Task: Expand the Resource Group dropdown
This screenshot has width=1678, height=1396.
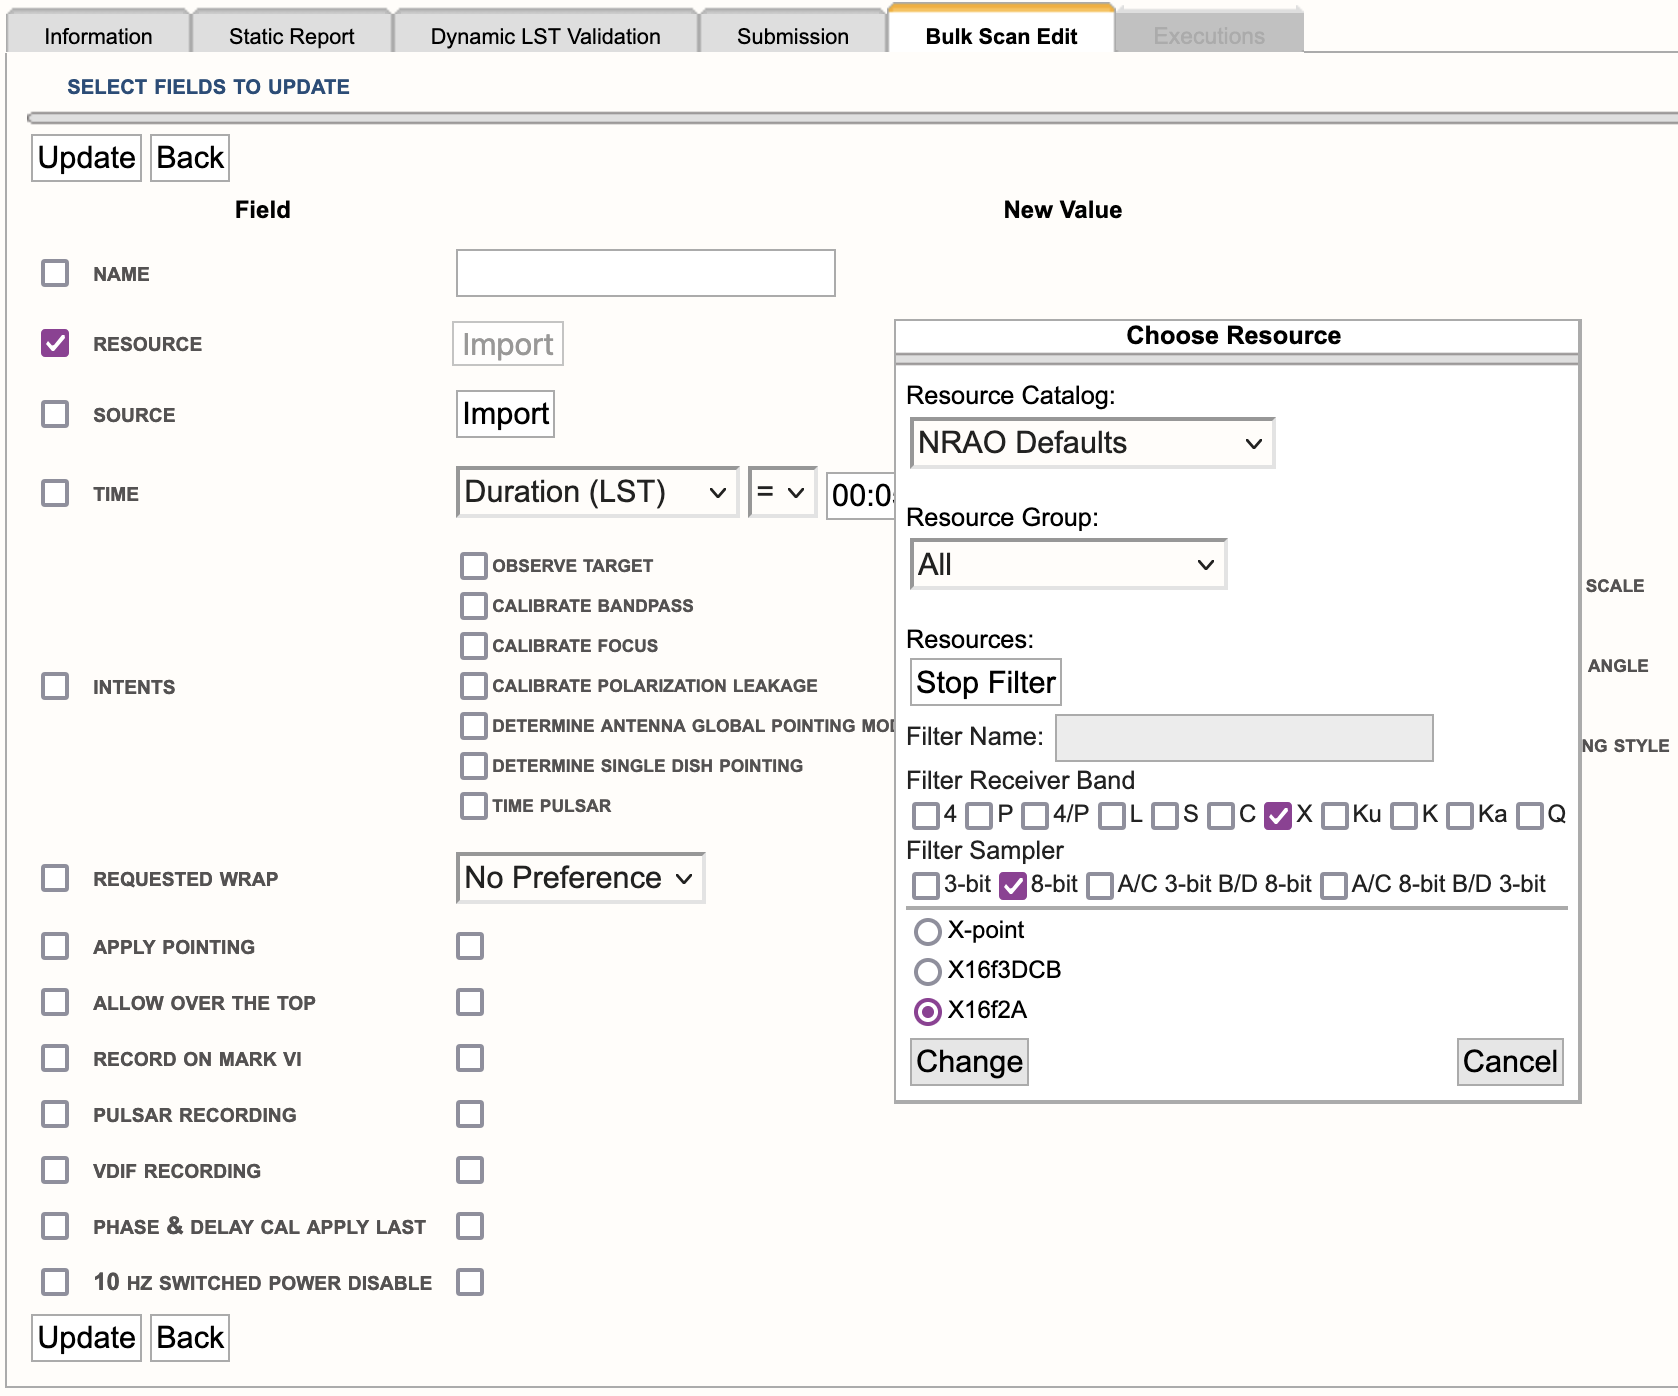Action: (x=1067, y=565)
